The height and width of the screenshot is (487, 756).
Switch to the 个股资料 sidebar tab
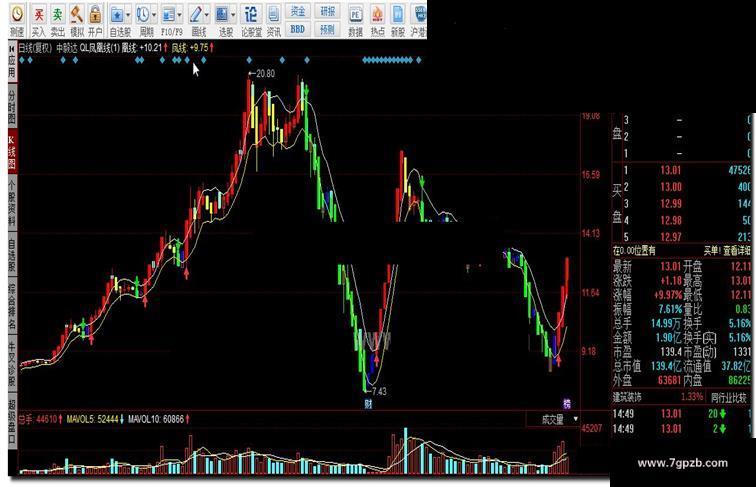13,203
